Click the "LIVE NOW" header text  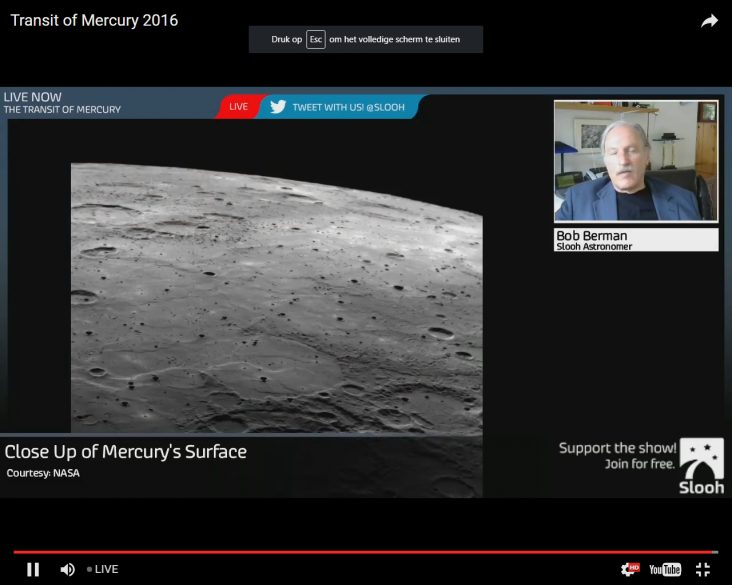[33, 97]
